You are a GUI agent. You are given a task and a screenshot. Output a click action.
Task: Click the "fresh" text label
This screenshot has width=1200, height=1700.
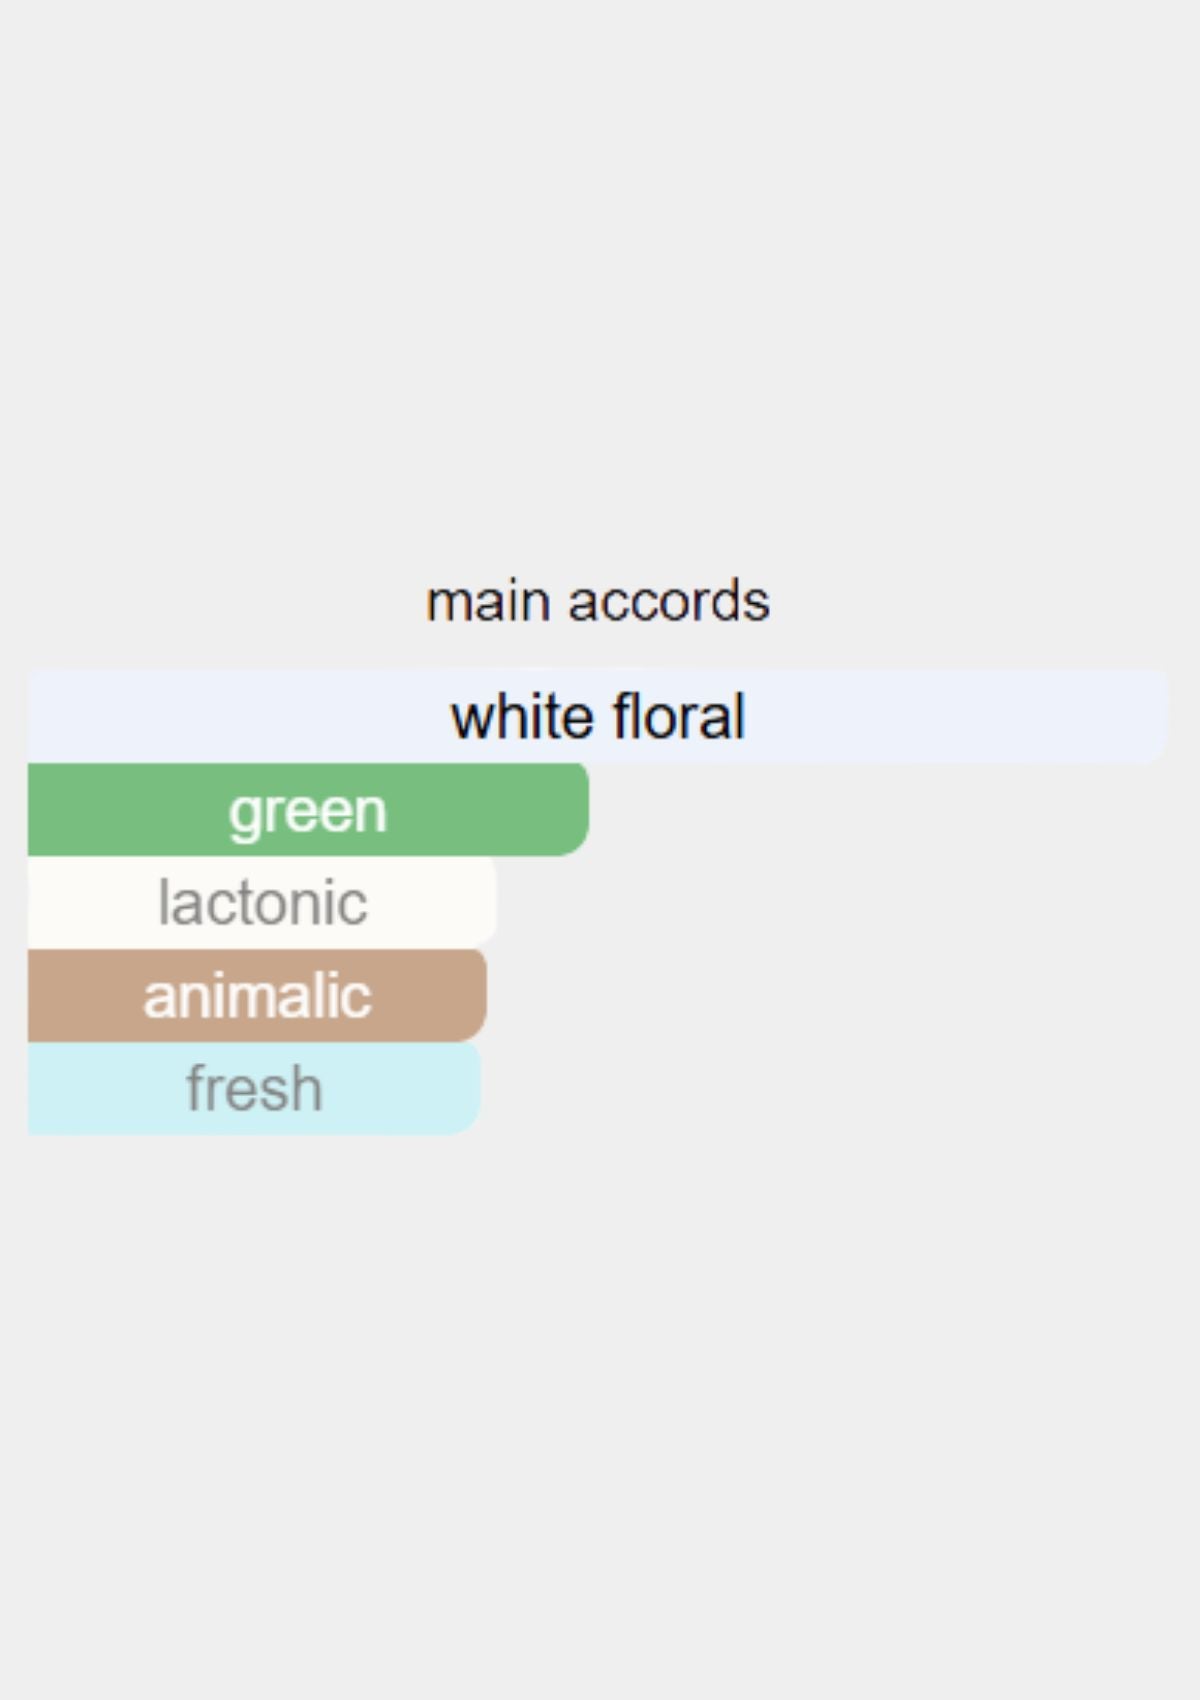[x=254, y=1088]
